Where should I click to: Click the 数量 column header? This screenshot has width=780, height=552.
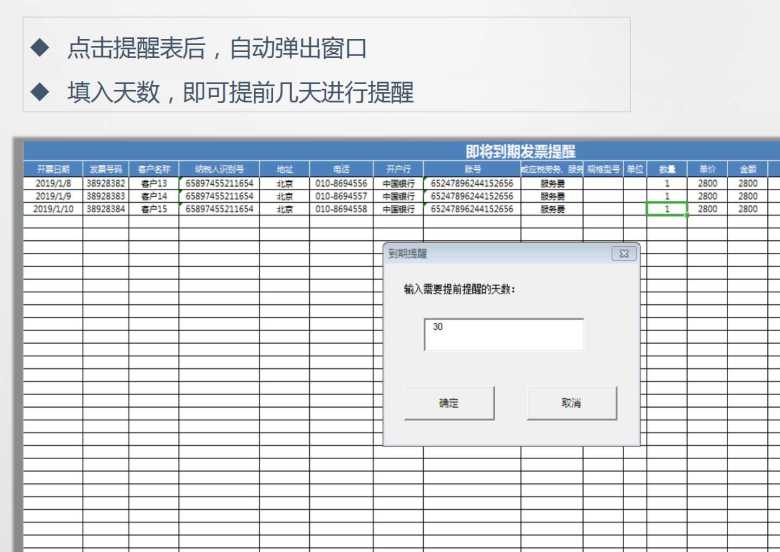(667, 169)
